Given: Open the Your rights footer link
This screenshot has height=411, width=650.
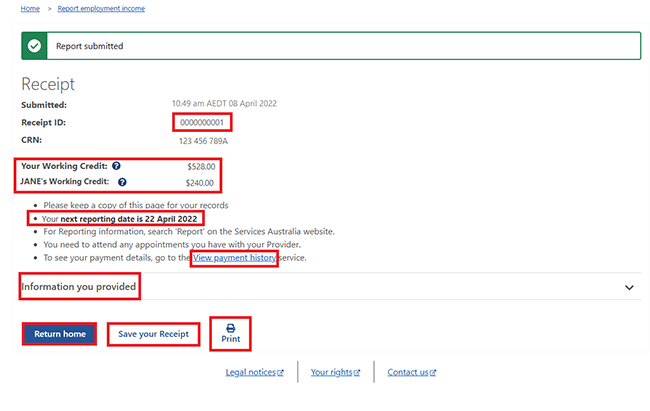Looking at the screenshot, I should click(x=331, y=373).
